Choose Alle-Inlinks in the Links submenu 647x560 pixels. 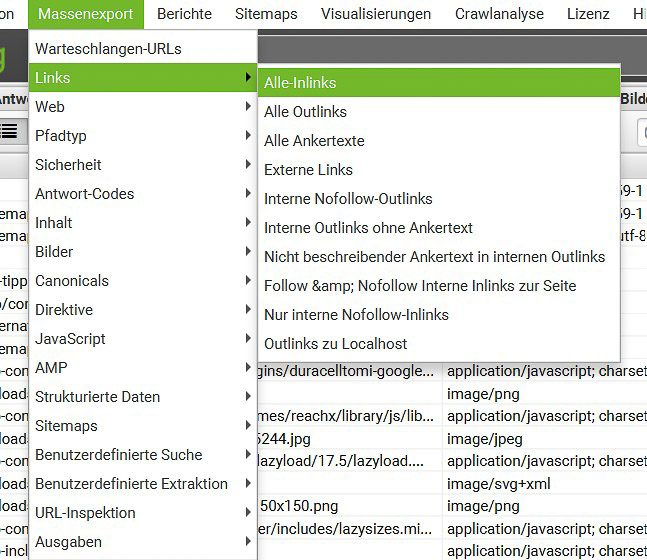click(x=300, y=83)
